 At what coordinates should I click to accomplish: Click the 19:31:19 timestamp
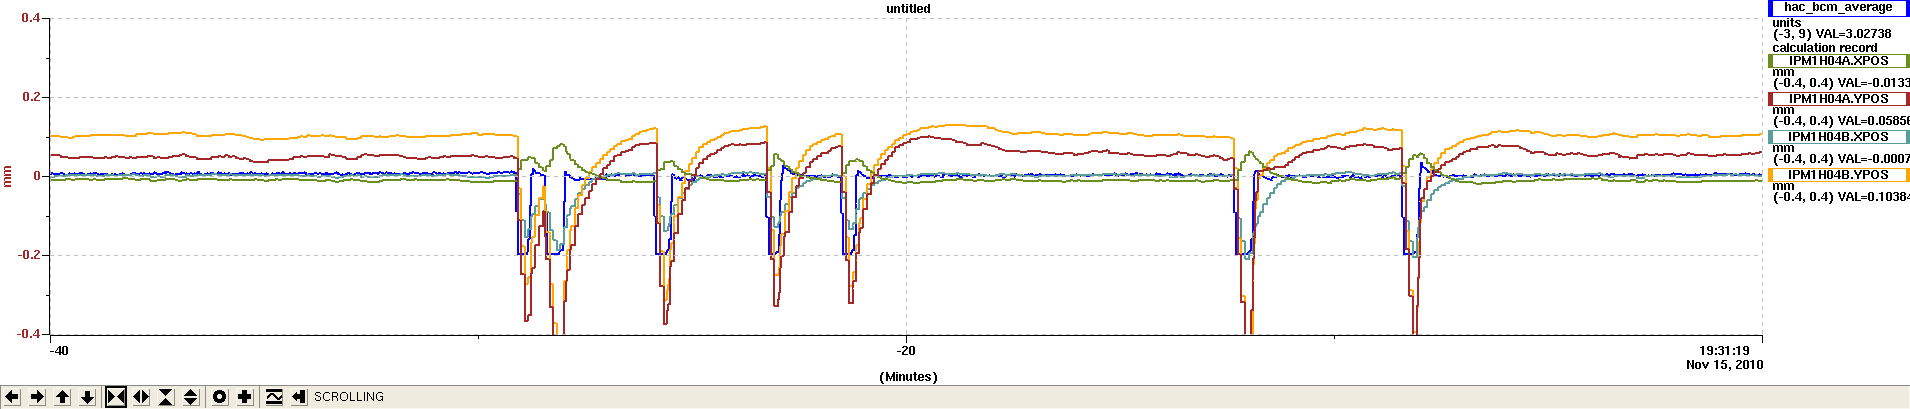point(1724,351)
